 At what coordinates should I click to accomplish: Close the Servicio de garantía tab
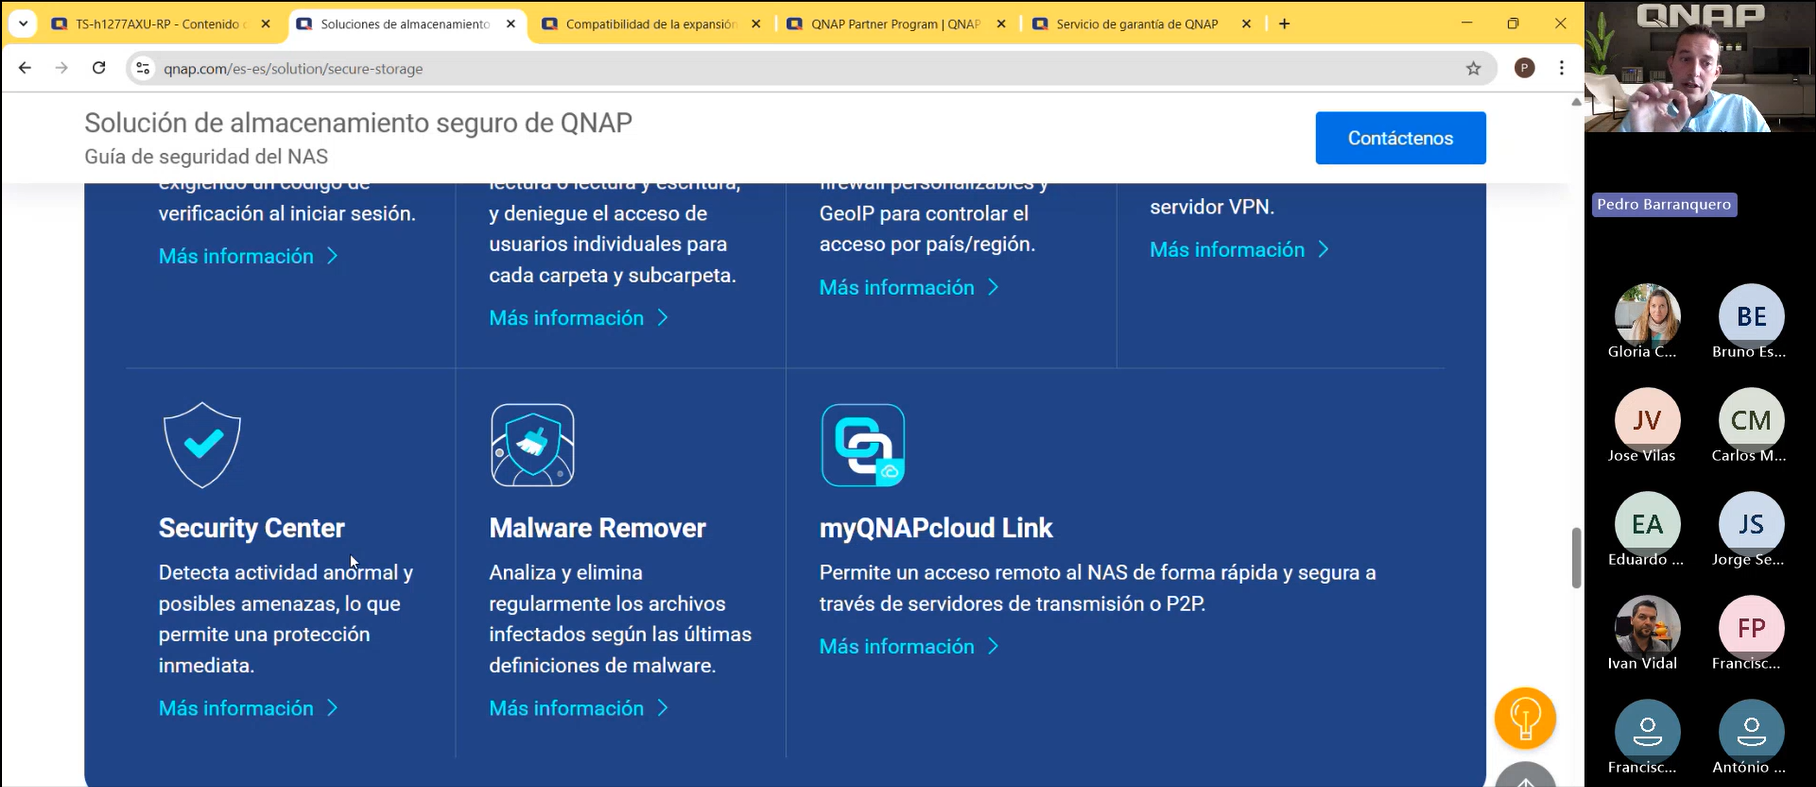[1246, 24]
